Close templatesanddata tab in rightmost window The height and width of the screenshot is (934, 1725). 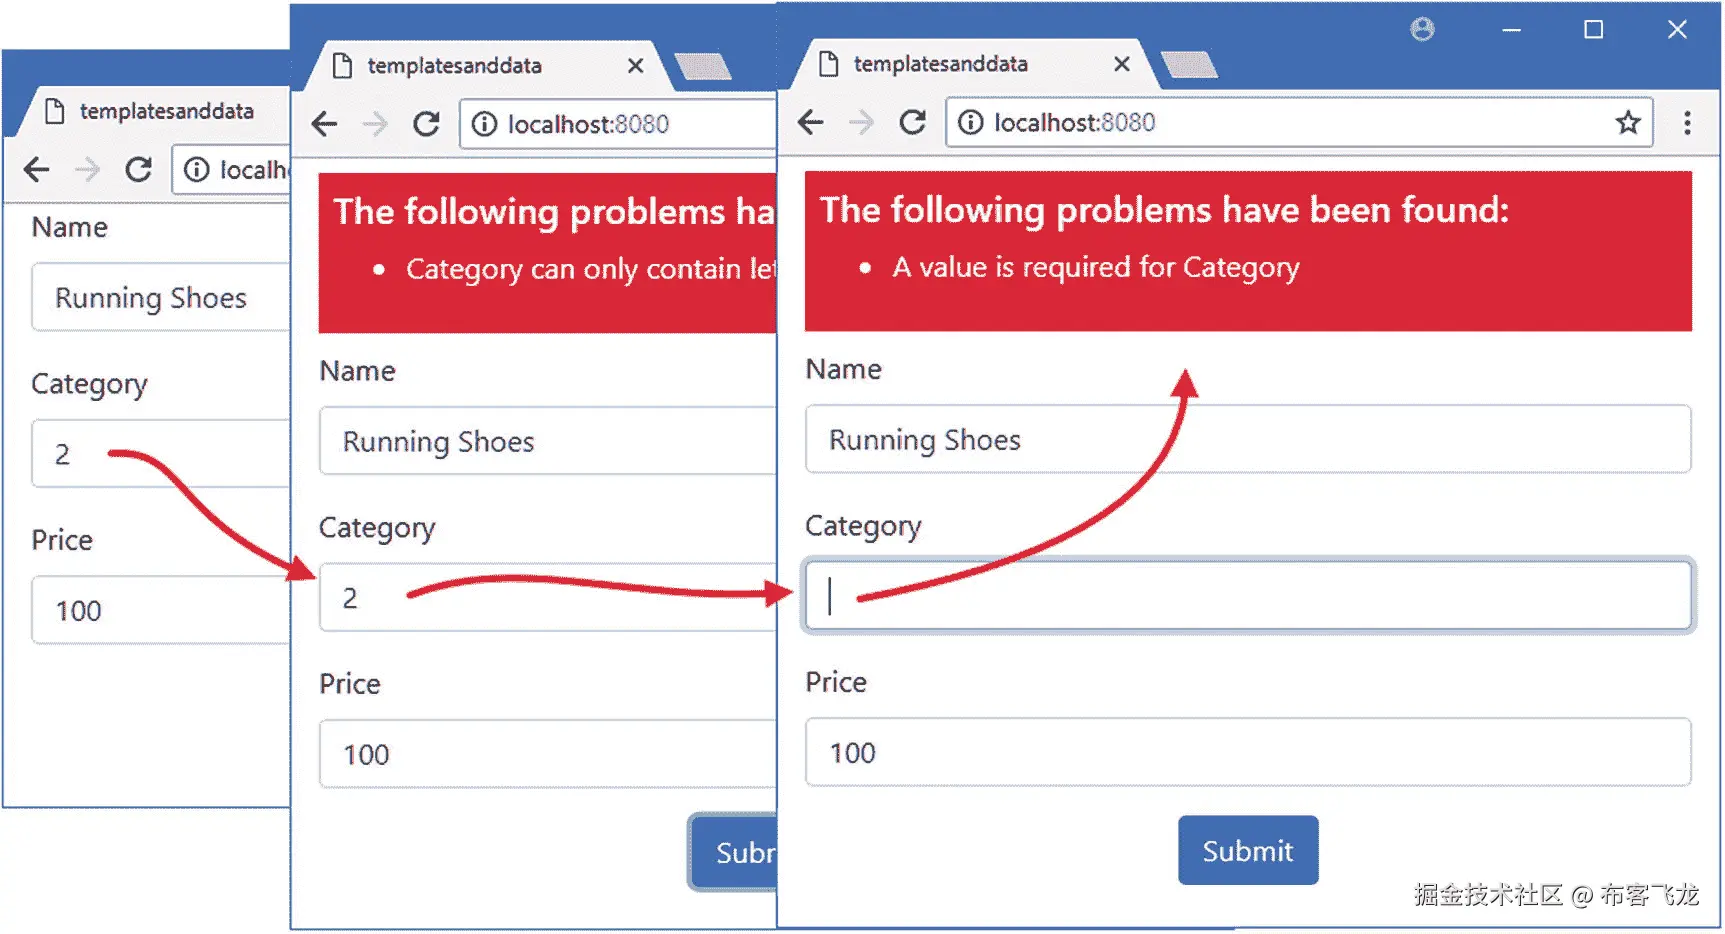(1122, 64)
